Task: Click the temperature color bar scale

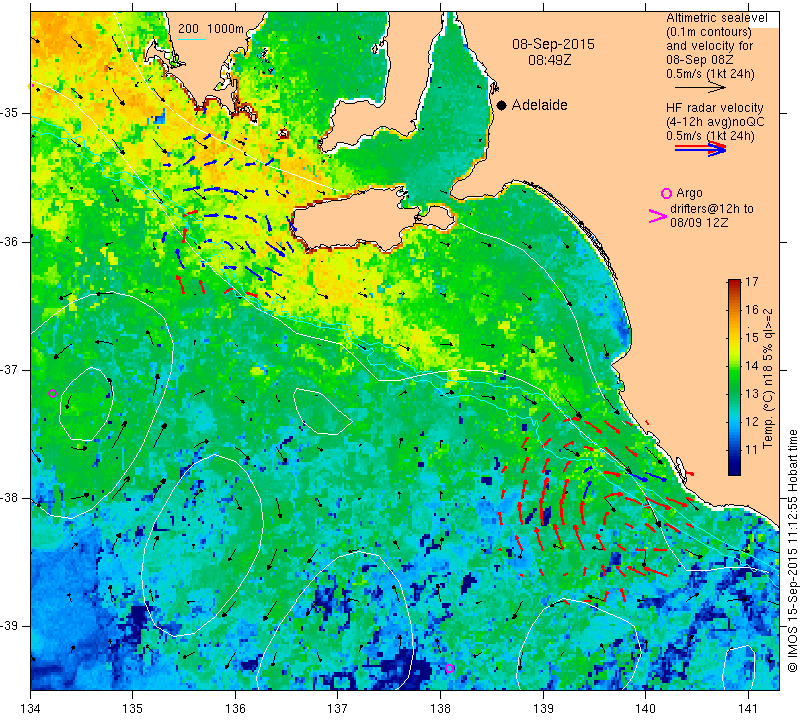Action: pos(734,377)
